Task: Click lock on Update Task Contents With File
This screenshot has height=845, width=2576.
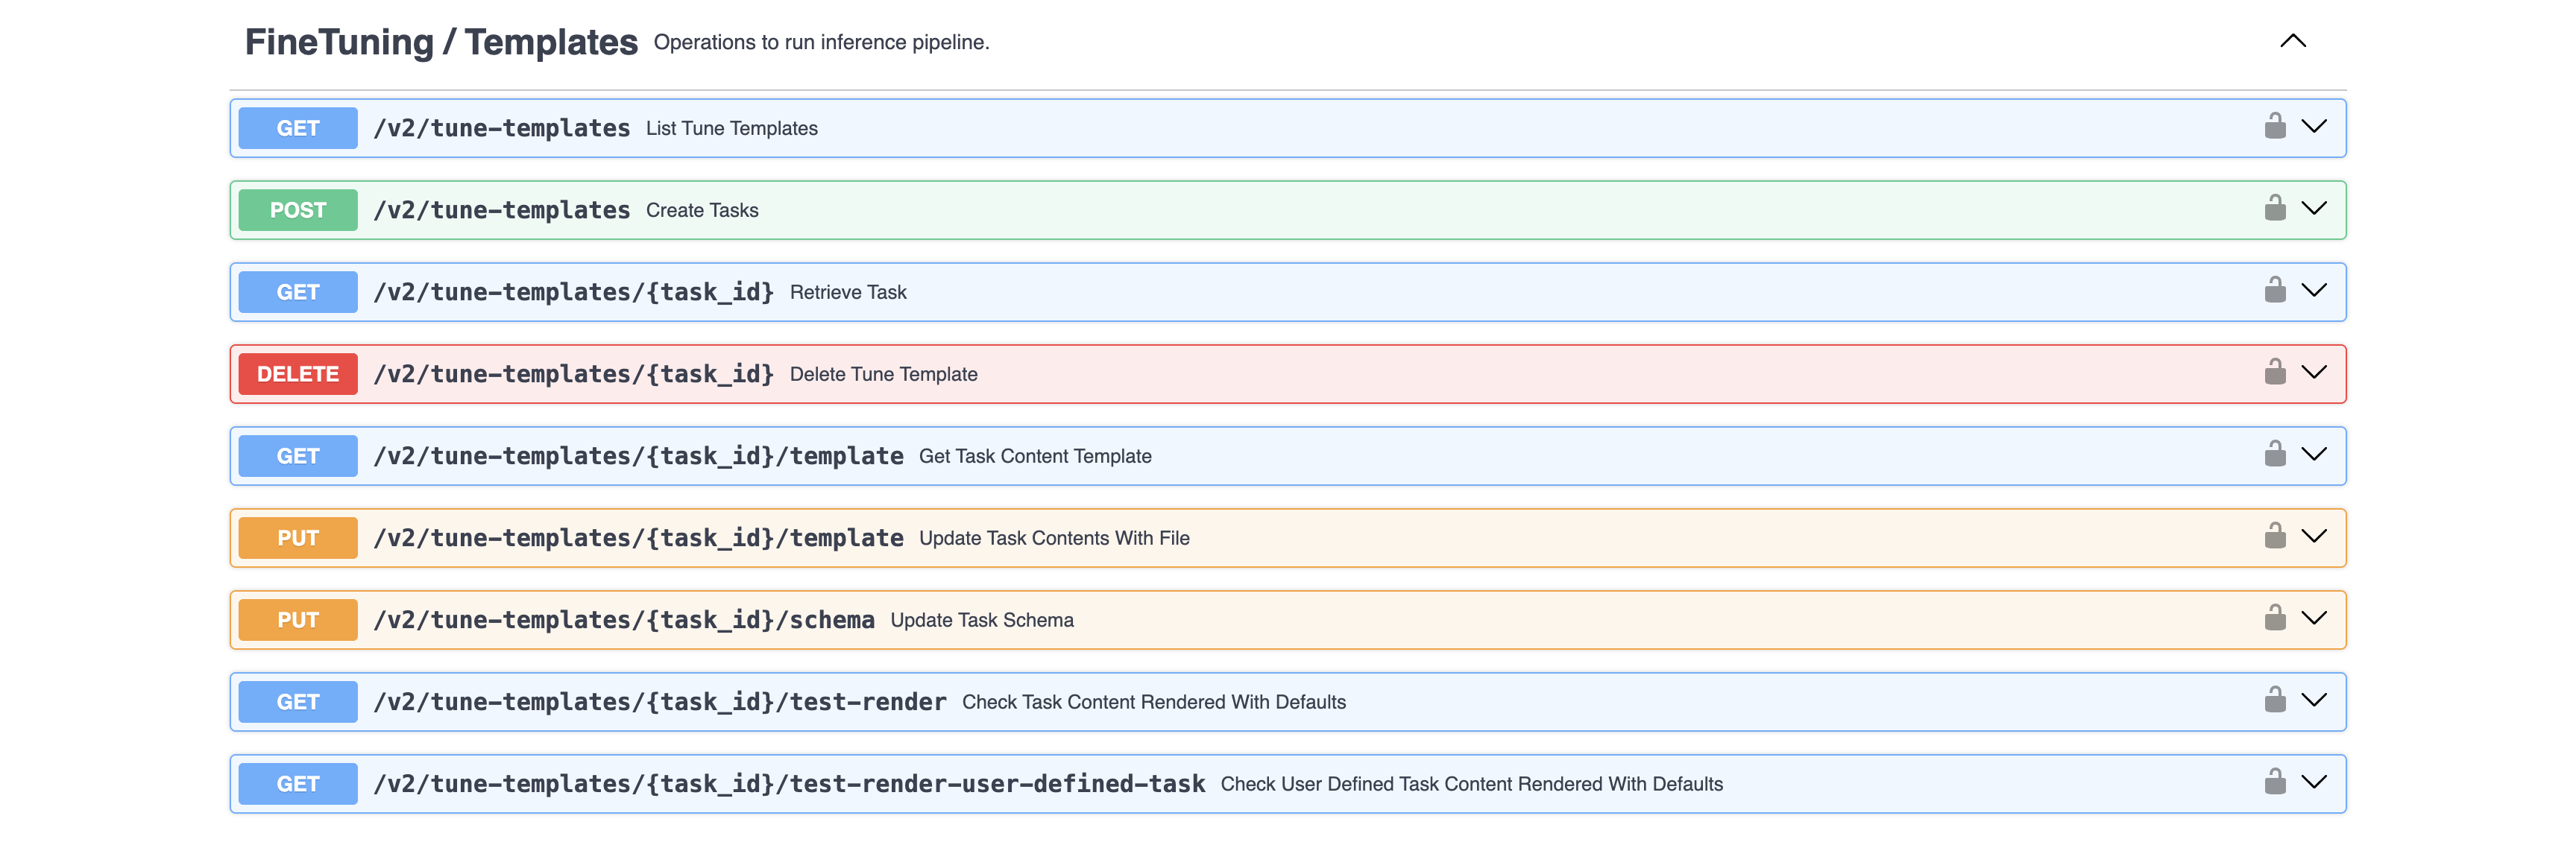Action: [2274, 537]
